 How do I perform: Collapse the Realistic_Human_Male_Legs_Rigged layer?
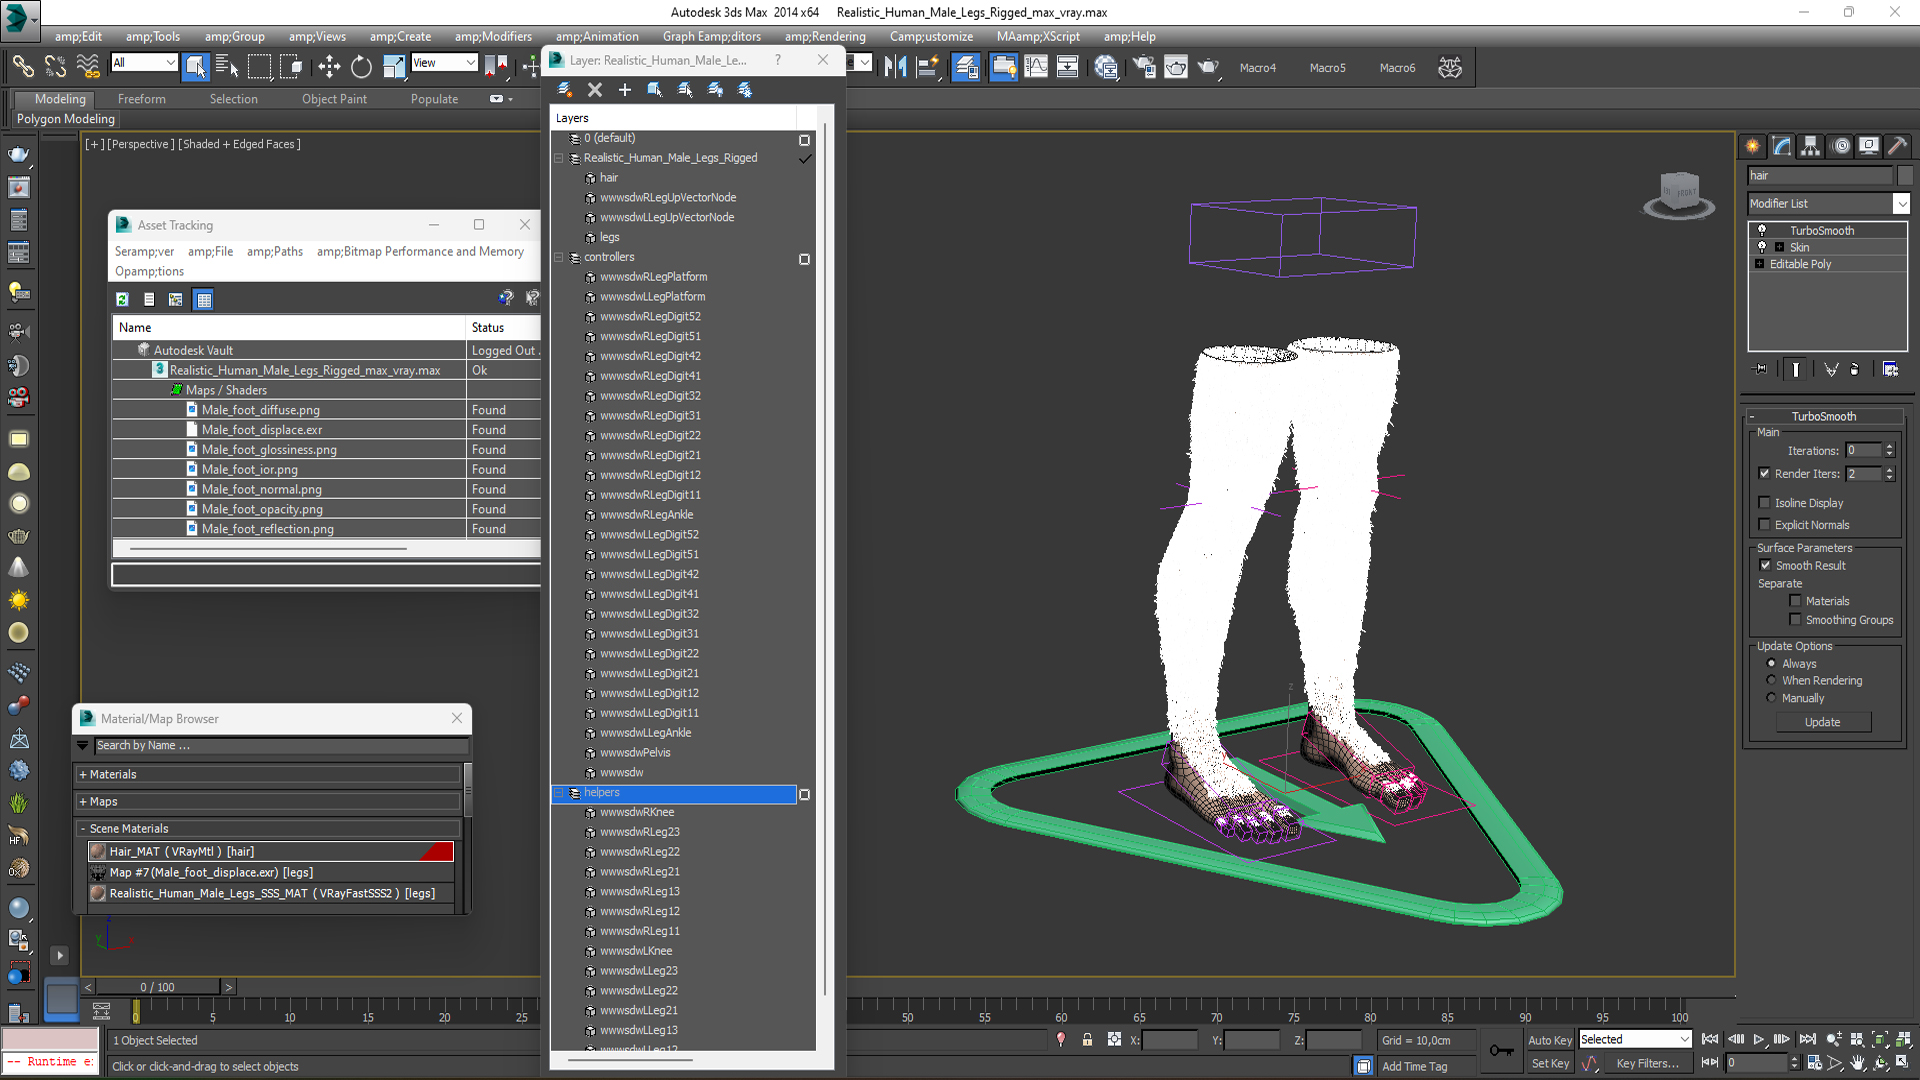[x=559, y=158]
